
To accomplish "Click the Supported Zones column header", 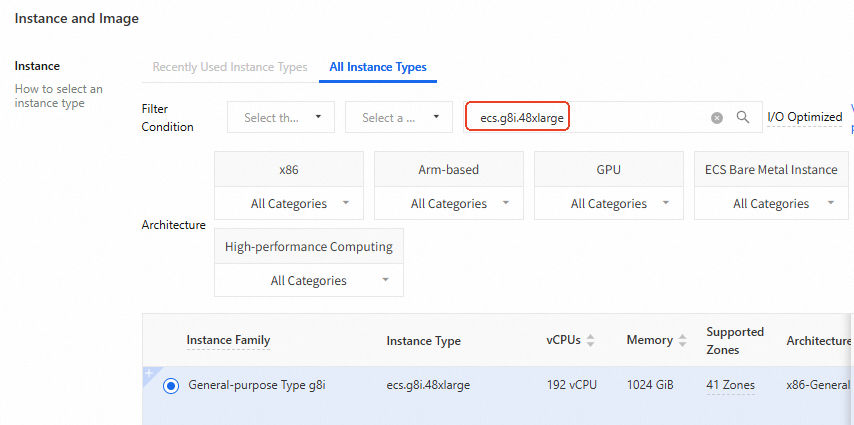I will tap(734, 340).
